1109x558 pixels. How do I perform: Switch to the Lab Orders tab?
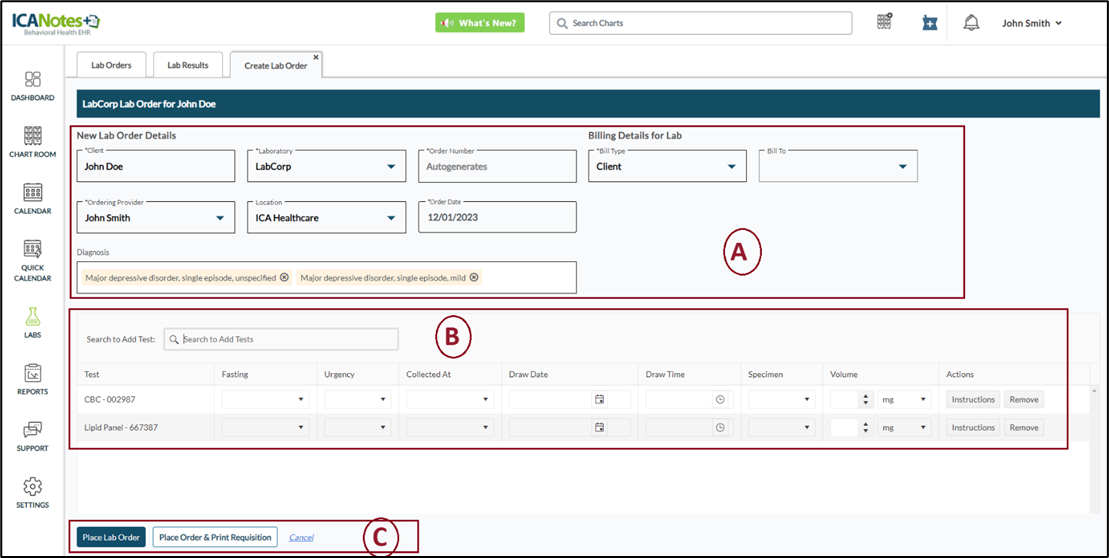coord(111,65)
